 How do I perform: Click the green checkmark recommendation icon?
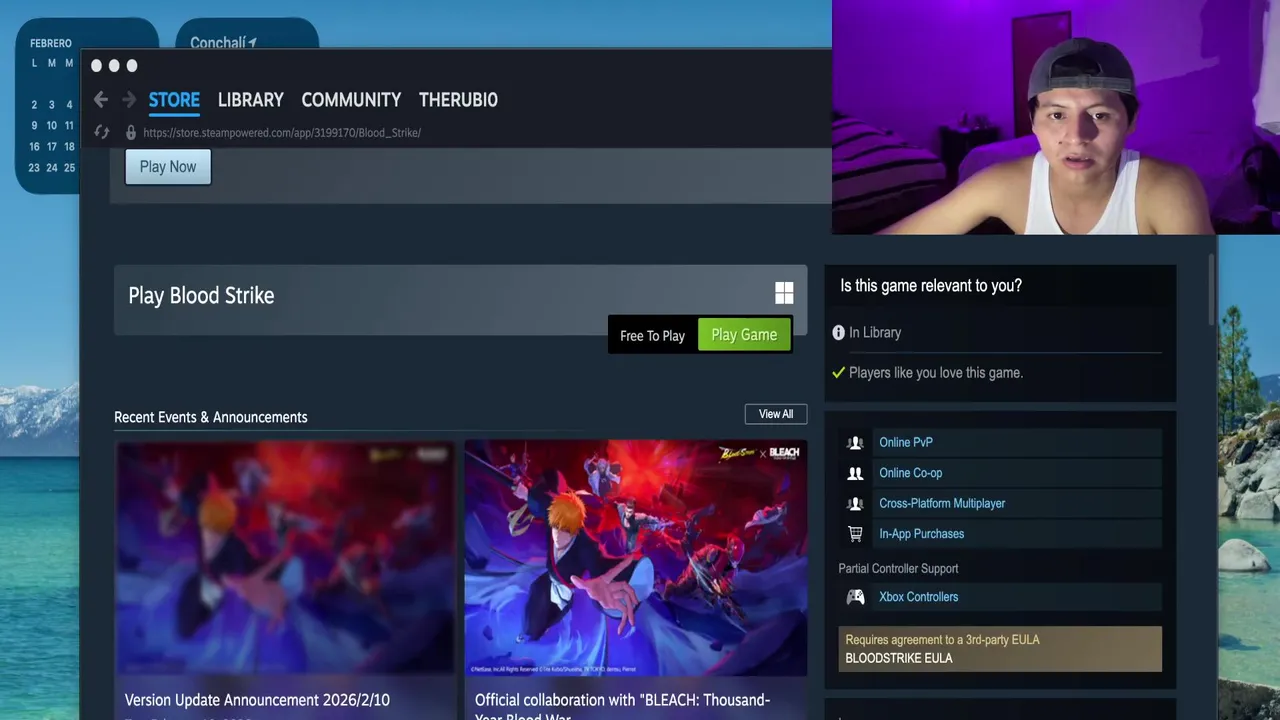point(838,372)
